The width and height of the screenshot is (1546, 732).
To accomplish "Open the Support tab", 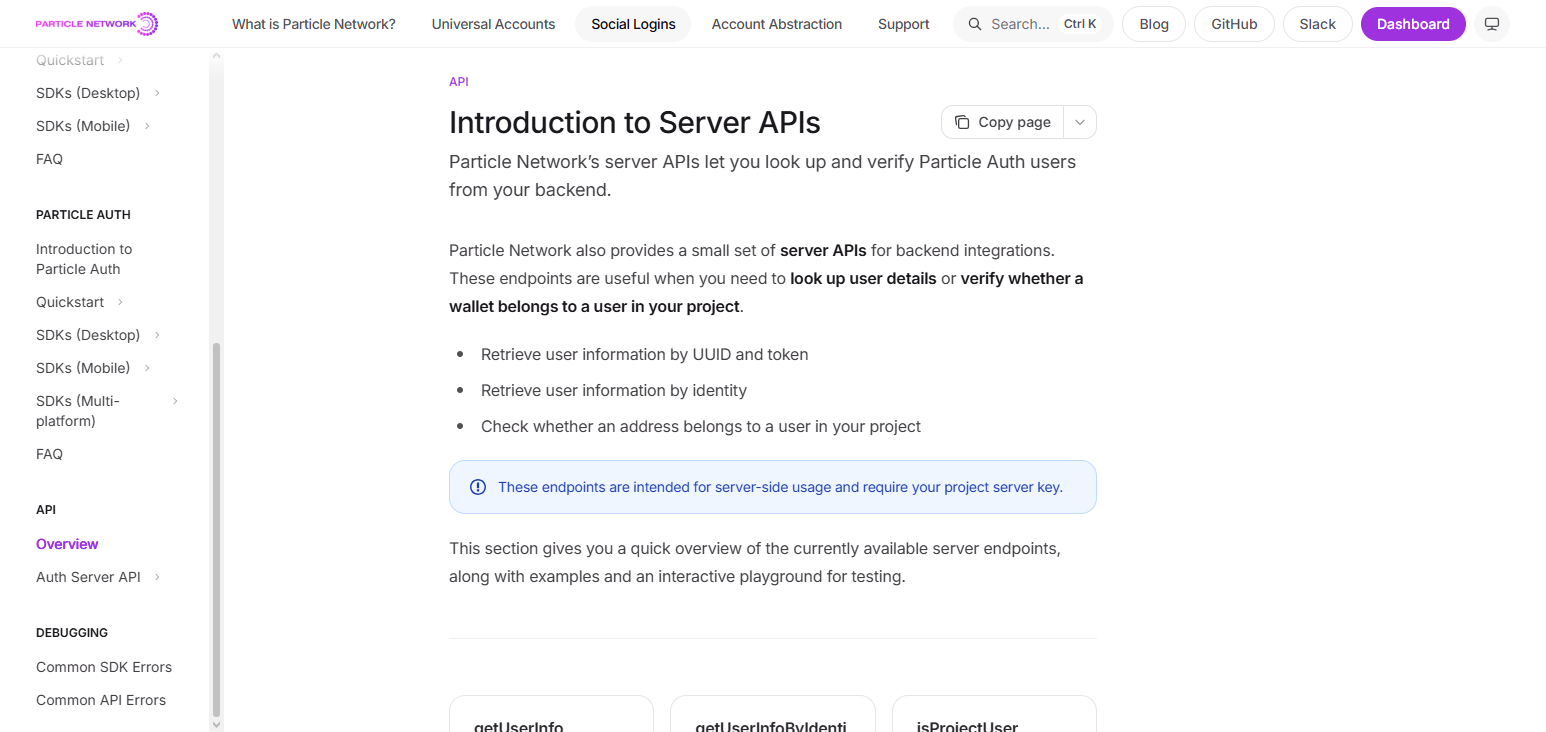I will [904, 24].
